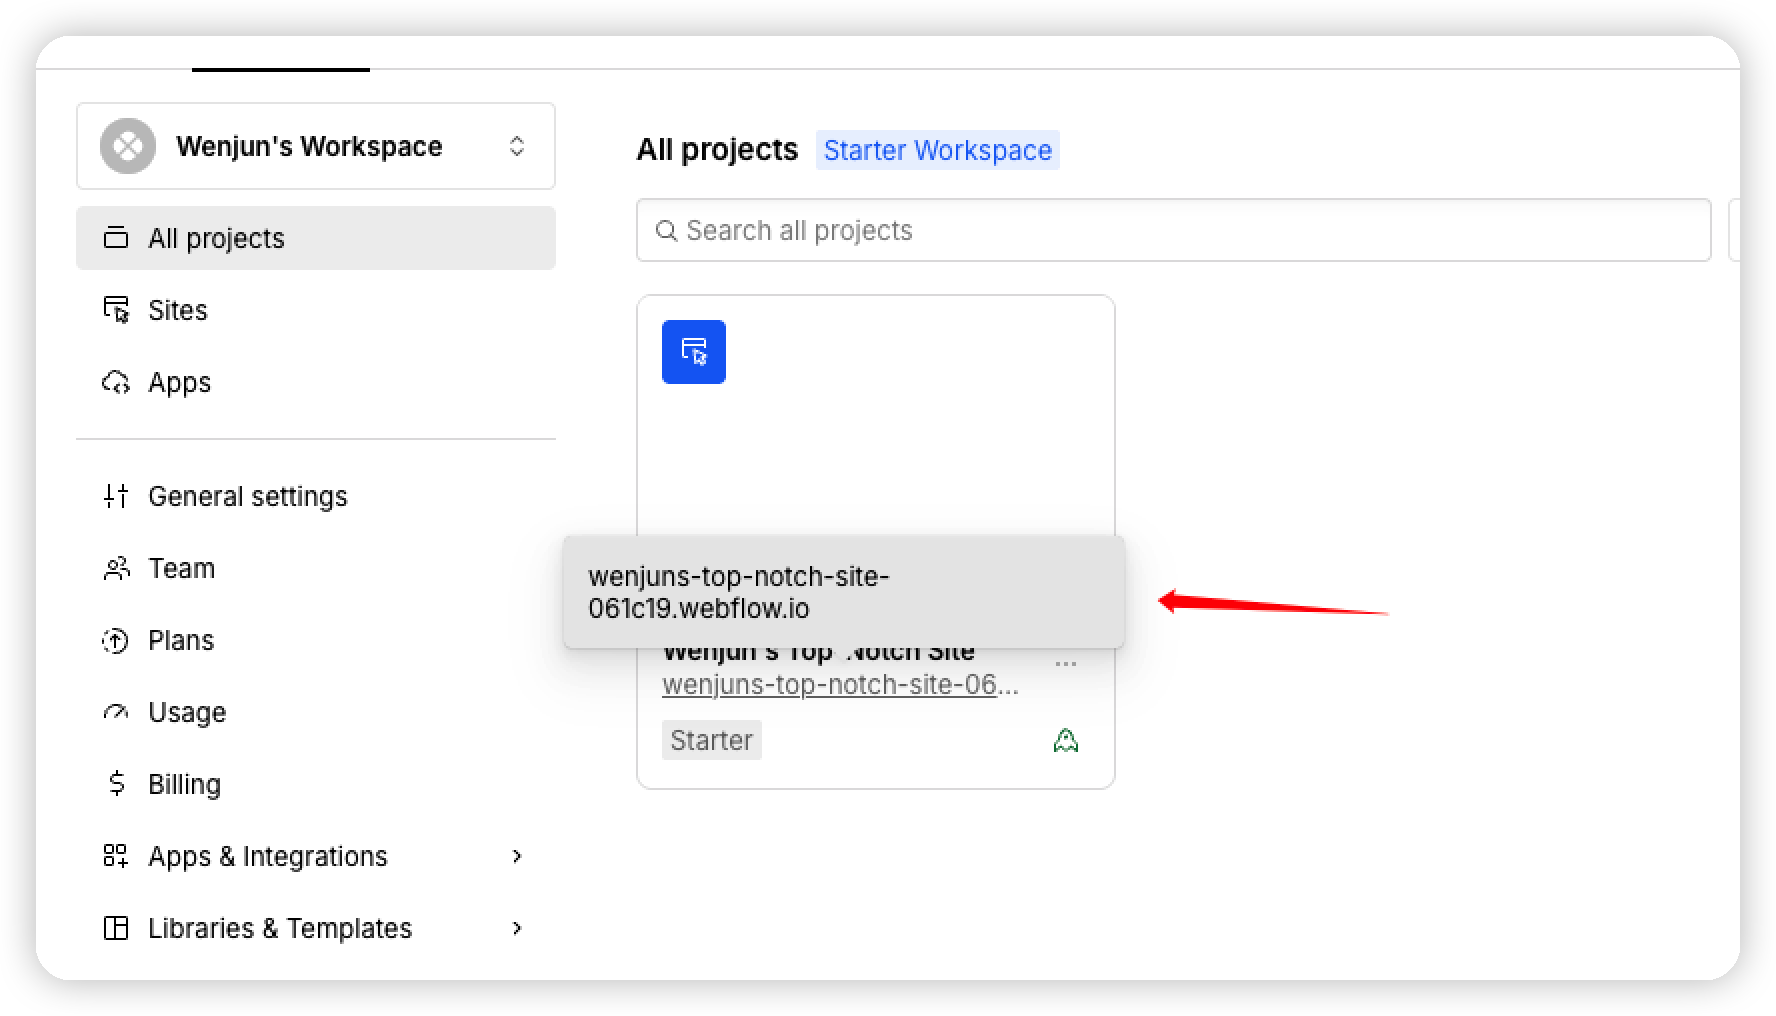The height and width of the screenshot is (1016, 1776).
Task: Click the Starter Workspace badge
Action: 937,150
